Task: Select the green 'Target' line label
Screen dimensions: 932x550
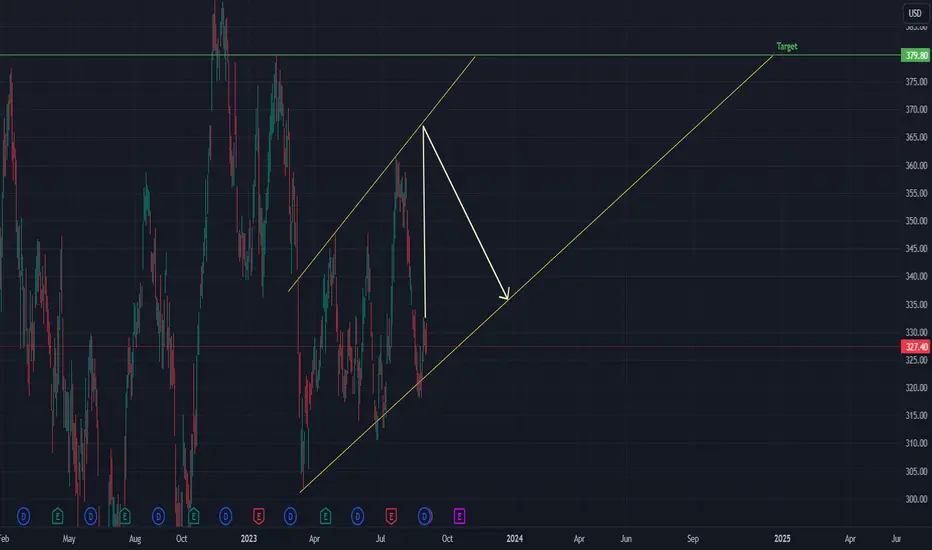Action: (x=786, y=46)
